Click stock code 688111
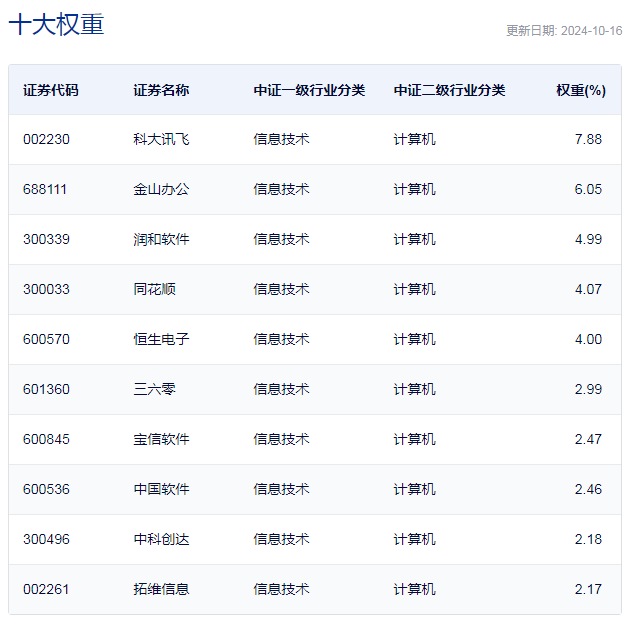This screenshot has height=628, width=630. 45,189
